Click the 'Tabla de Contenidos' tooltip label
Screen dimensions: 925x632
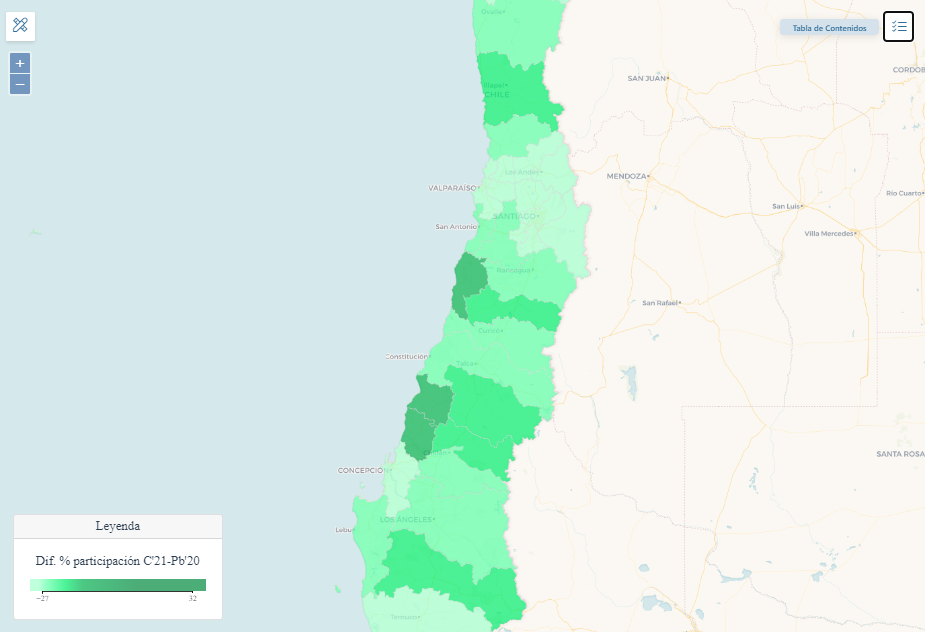click(829, 28)
